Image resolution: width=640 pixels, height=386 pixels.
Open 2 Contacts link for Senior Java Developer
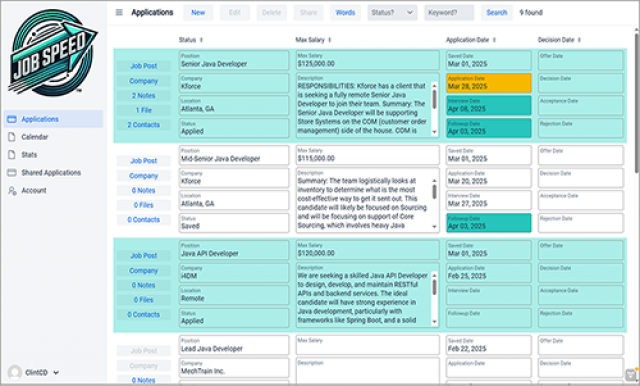coord(144,125)
